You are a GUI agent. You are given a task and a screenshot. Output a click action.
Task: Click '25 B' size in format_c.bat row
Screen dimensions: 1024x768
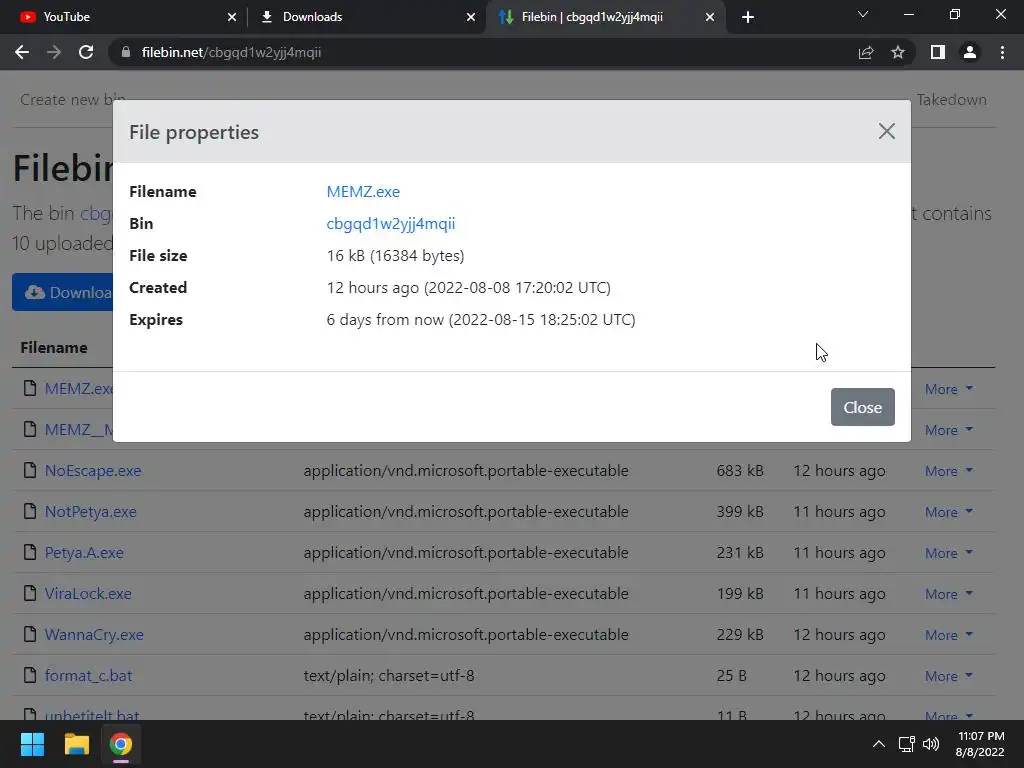[x=731, y=676]
